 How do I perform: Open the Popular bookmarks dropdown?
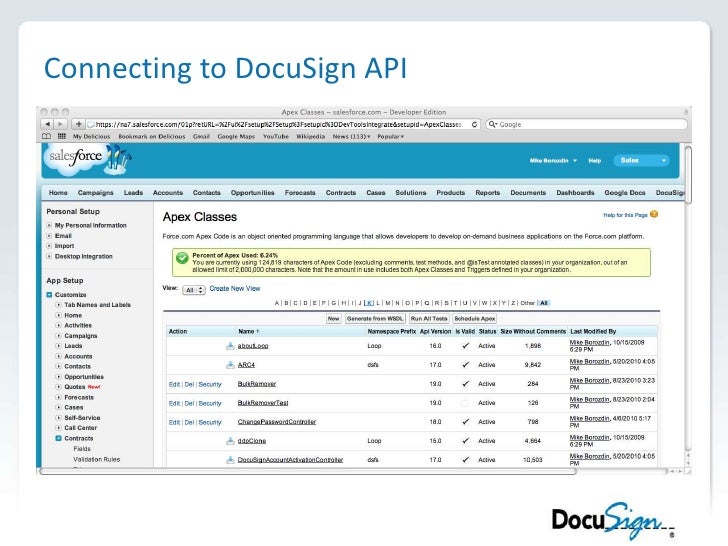(x=390, y=136)
